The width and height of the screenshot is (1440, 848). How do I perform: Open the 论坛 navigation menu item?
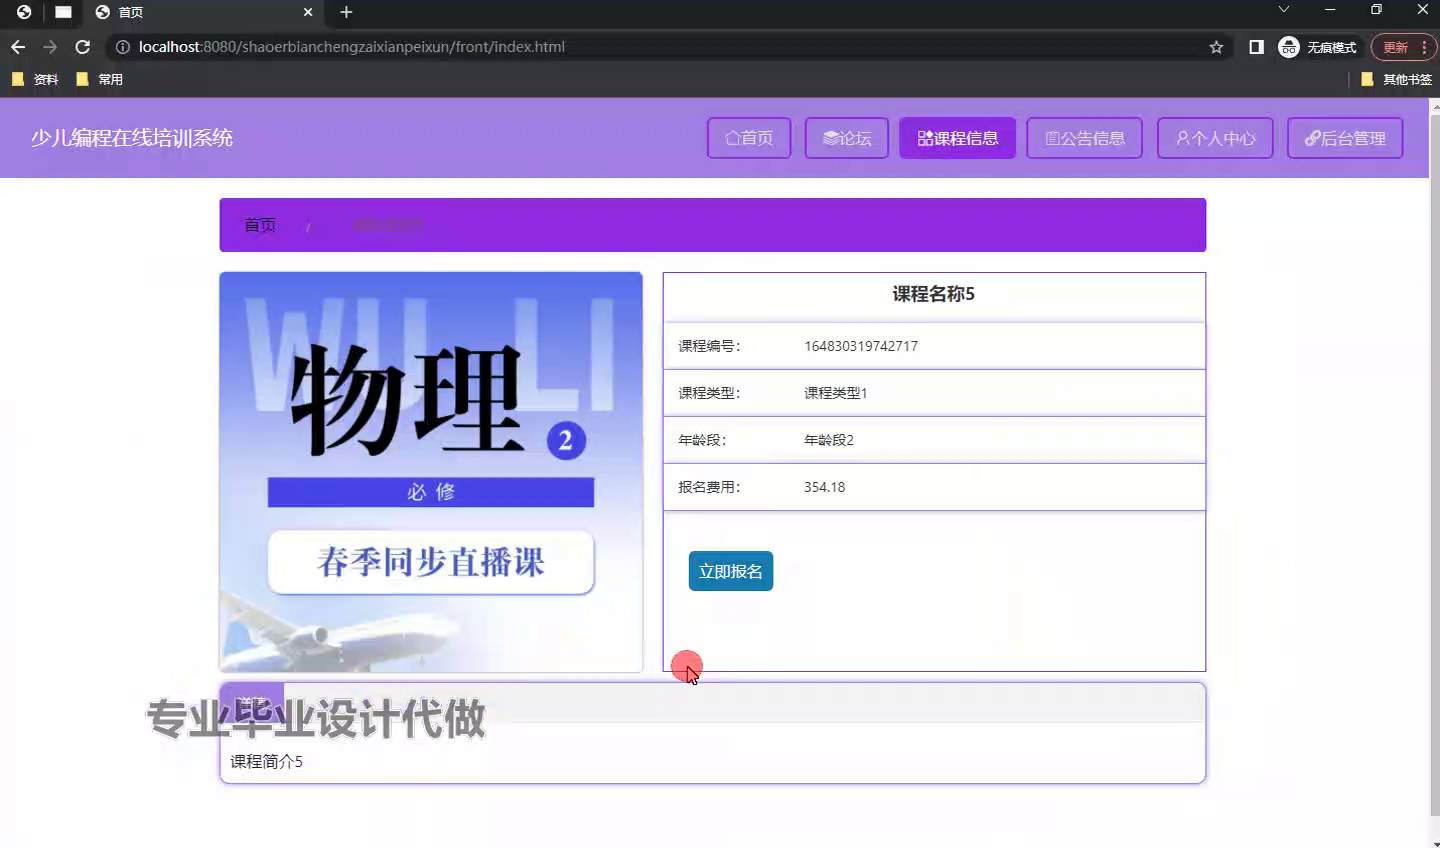[x=847, y=138]
